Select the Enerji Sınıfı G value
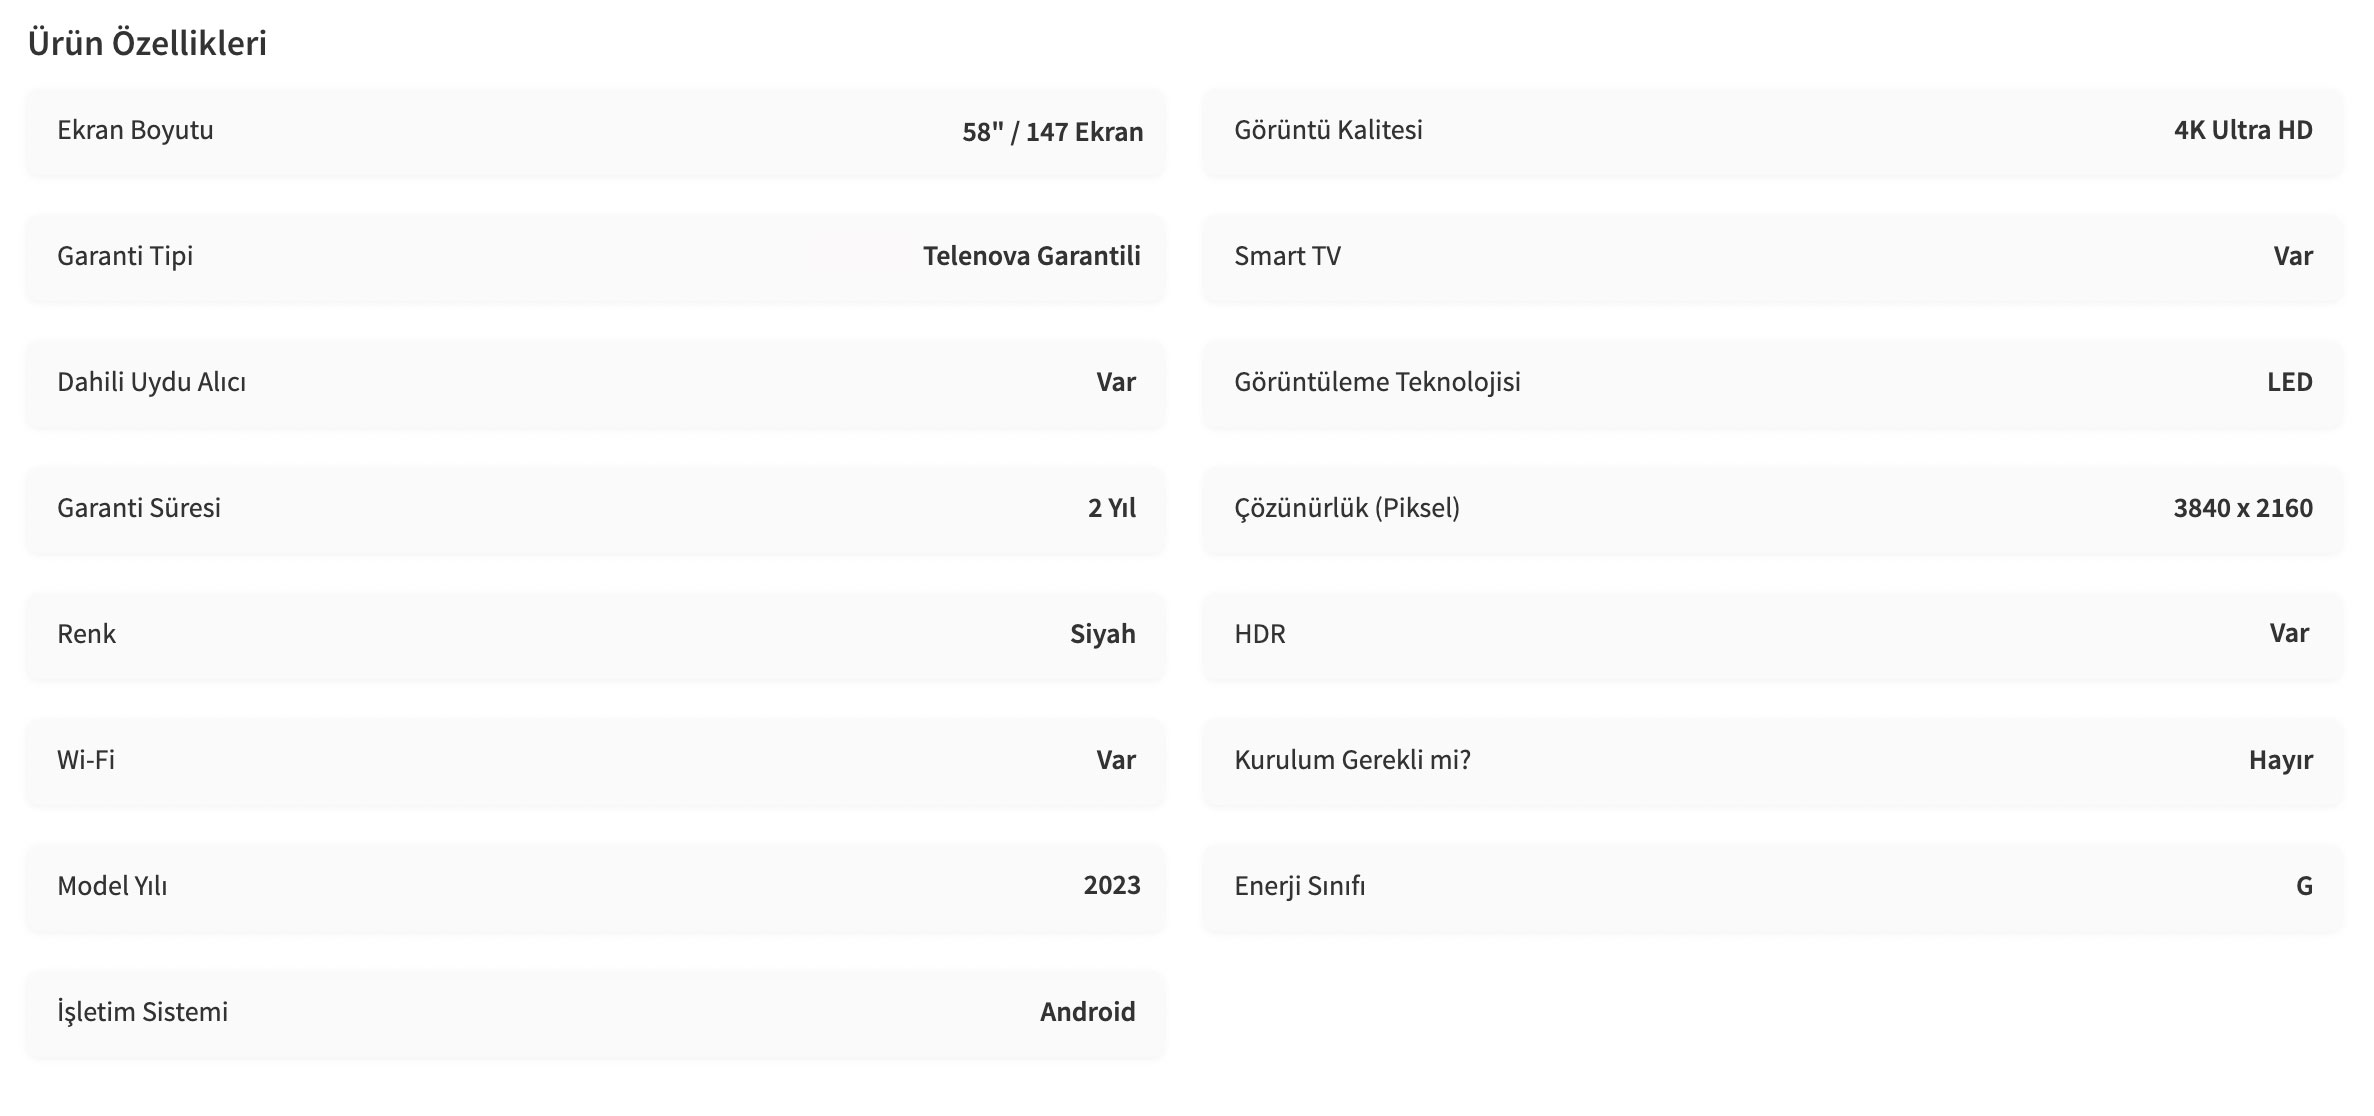Image resolution: width=2374 pixels, height=1116 pixels. pyautogui.click(x=2304, y=886)
